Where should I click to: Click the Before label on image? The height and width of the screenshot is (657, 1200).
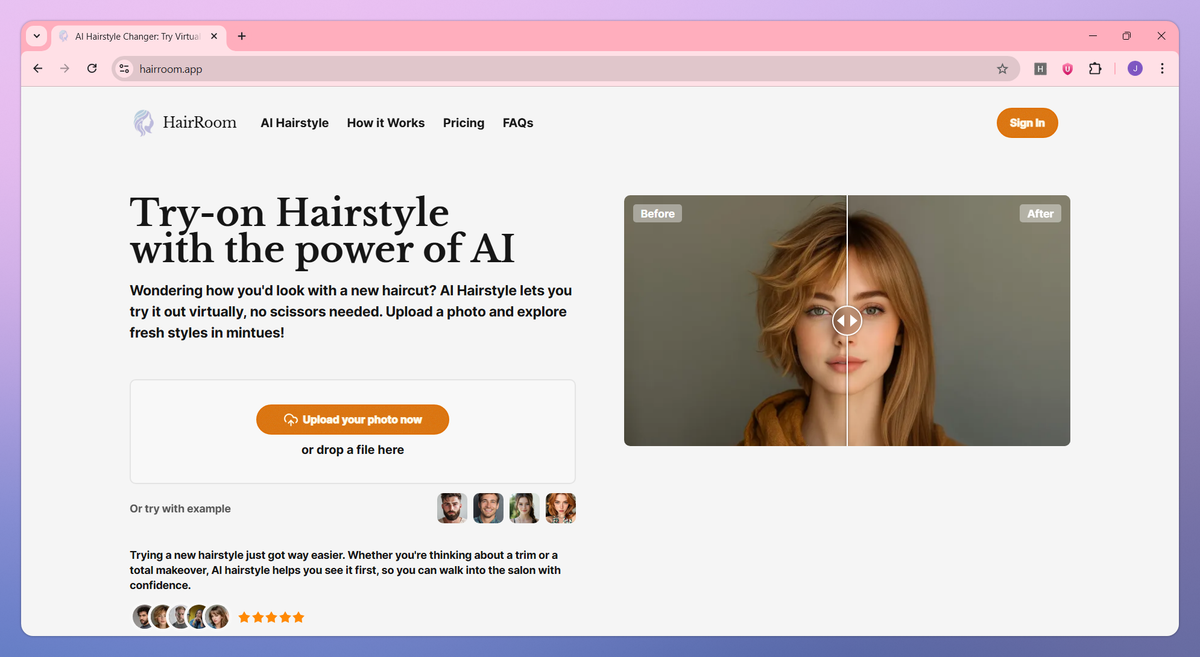tap(657, 213)
